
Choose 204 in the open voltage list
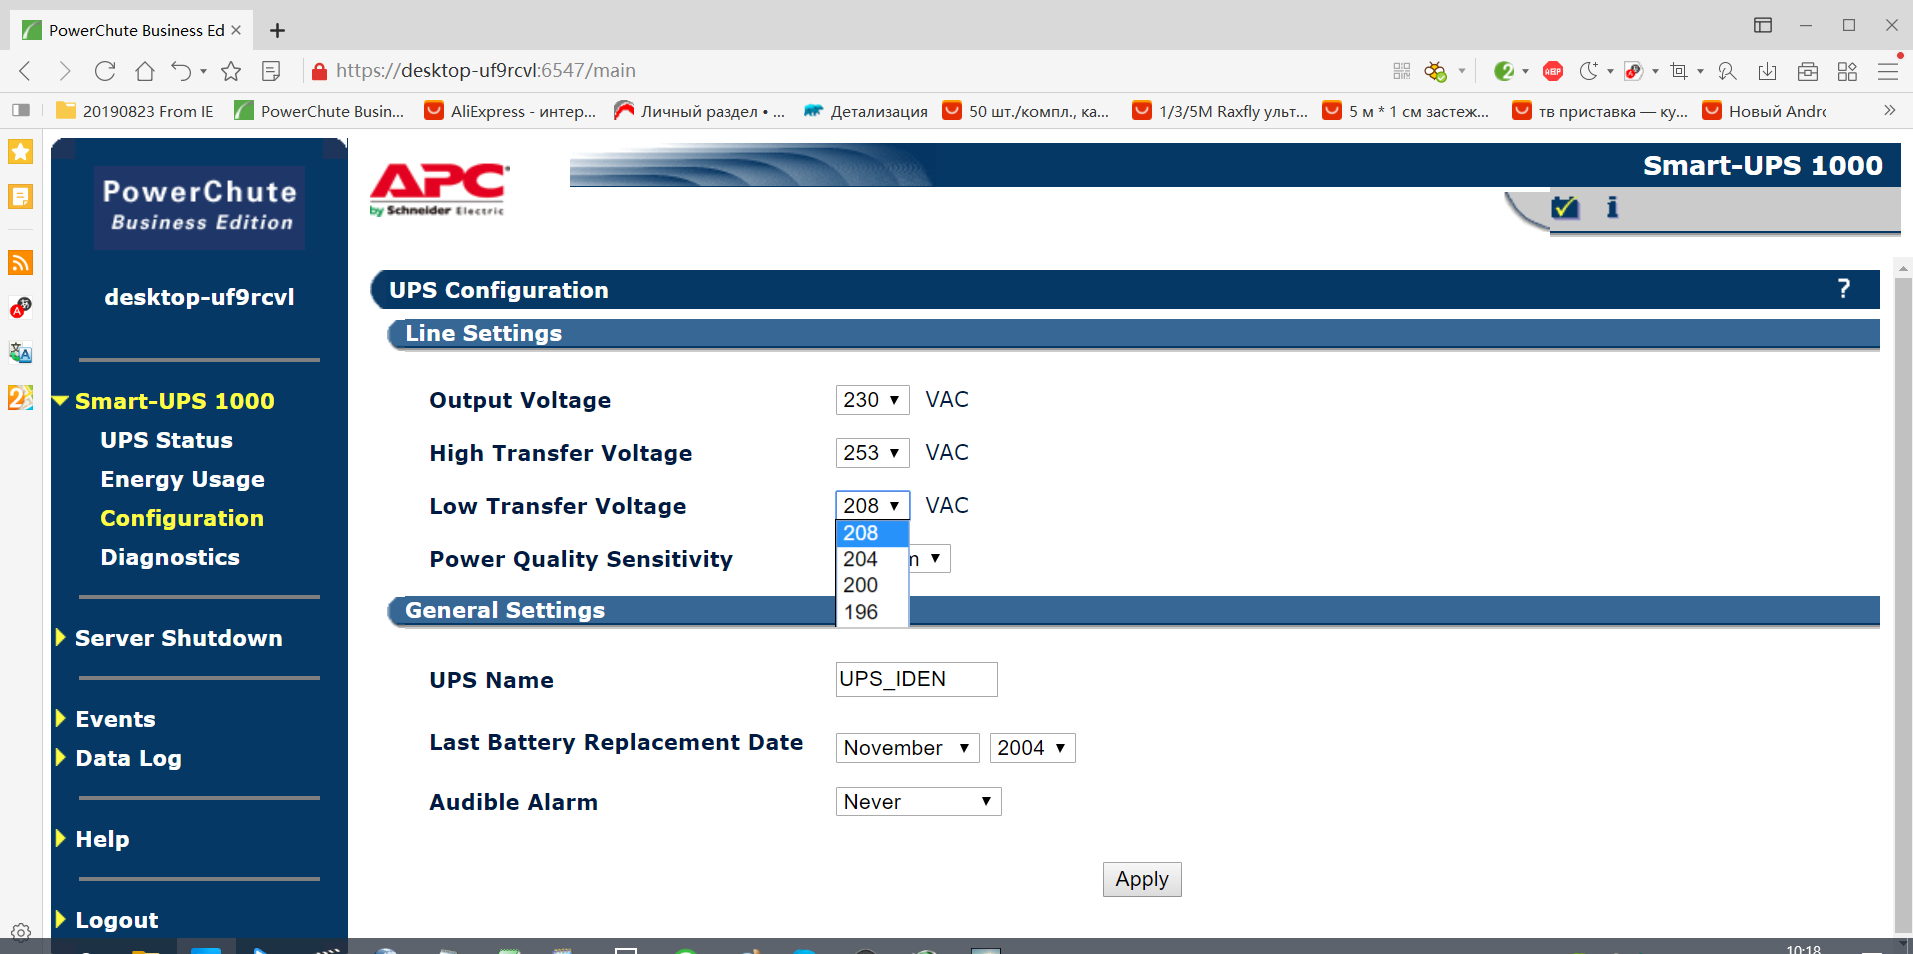pyautogui.click(x=872, y=559)
